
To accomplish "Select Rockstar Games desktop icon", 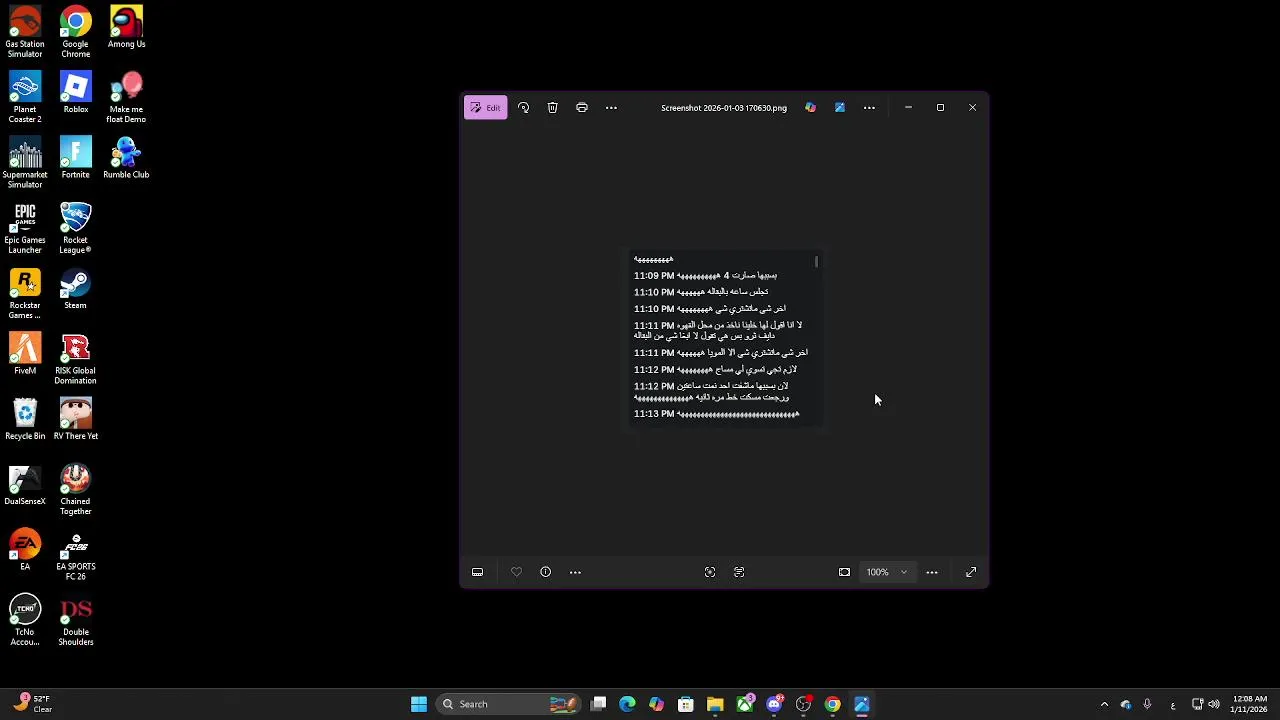I will [x=25, y=294].
